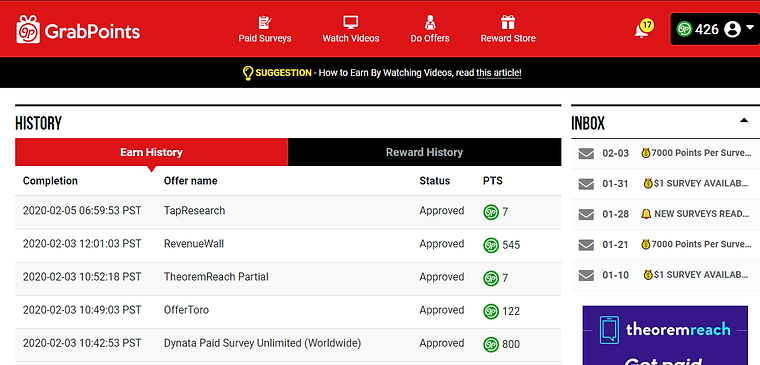
Task: Open 'this article!' link
Action: tap(499, 73)
